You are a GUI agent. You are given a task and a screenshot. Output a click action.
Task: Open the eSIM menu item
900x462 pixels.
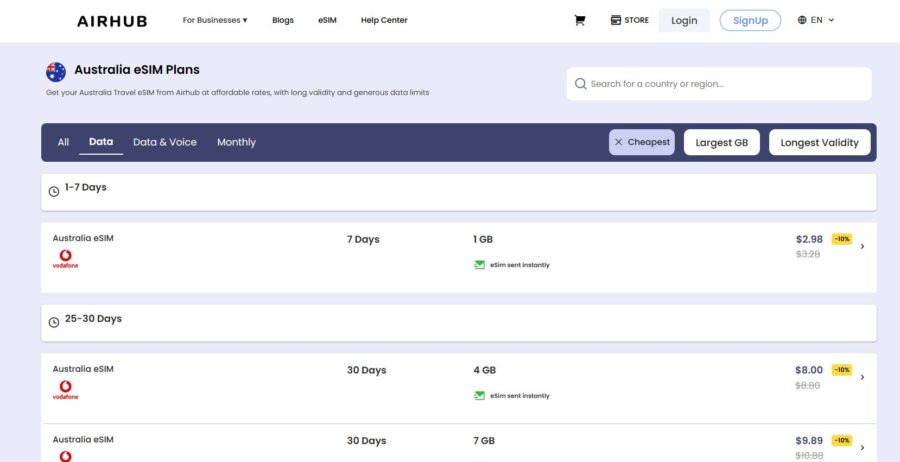tap(327, 20)
